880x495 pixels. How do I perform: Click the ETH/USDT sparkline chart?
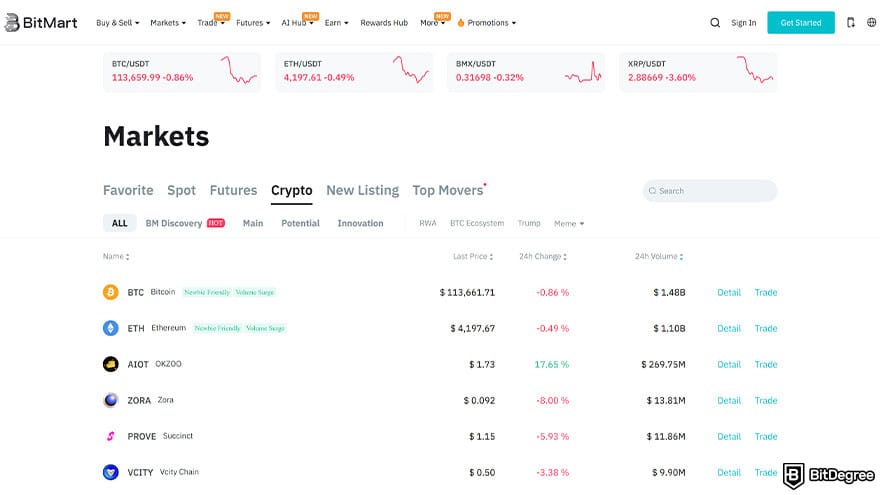click(x=411, y=70)
